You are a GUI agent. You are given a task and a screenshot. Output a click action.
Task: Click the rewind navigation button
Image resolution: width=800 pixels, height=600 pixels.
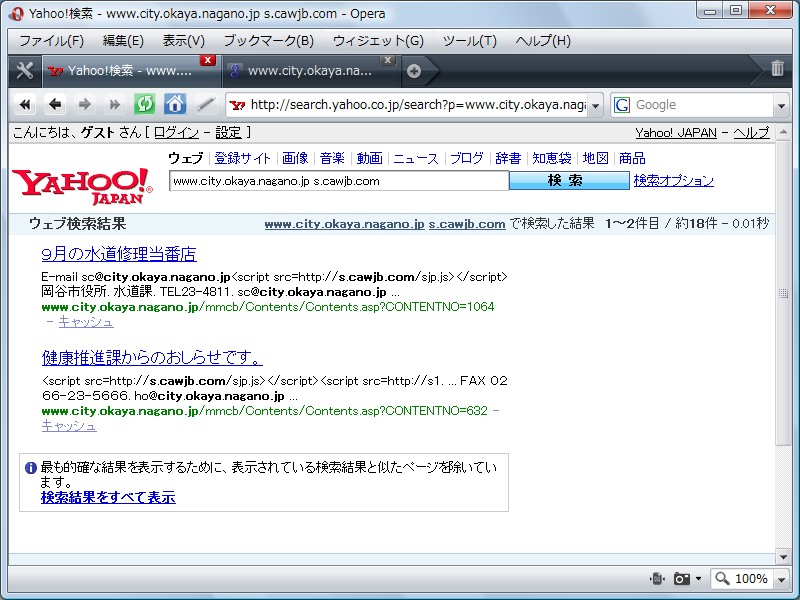pyautogui.click(x=25, y=105)
